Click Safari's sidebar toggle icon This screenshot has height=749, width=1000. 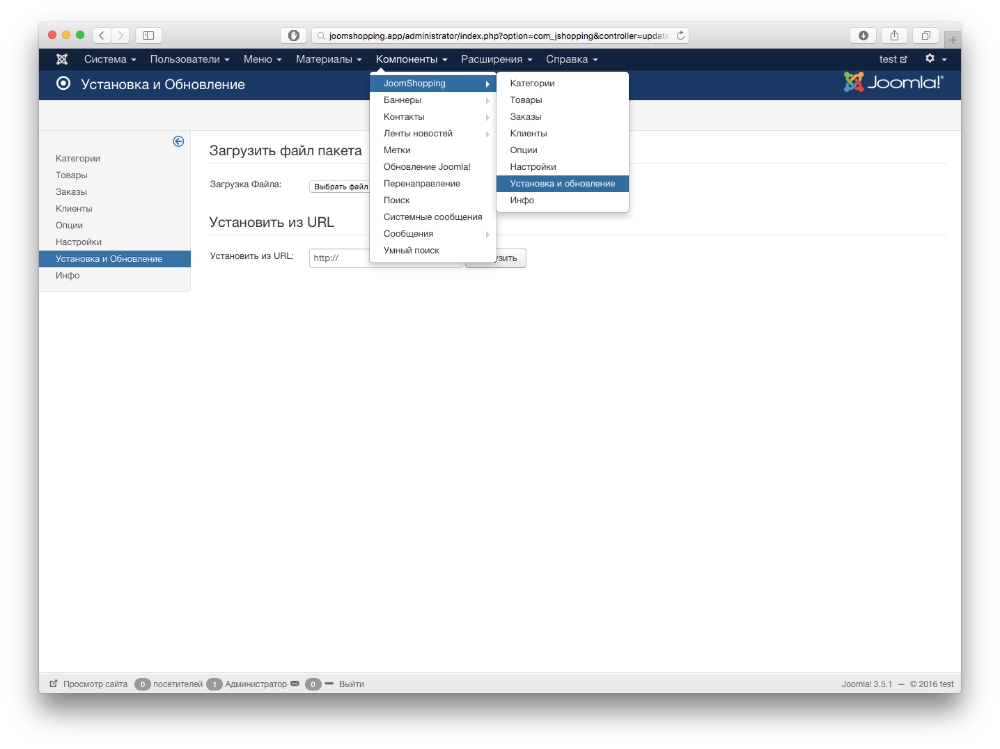pyautogui.click(x=148, y=35)
